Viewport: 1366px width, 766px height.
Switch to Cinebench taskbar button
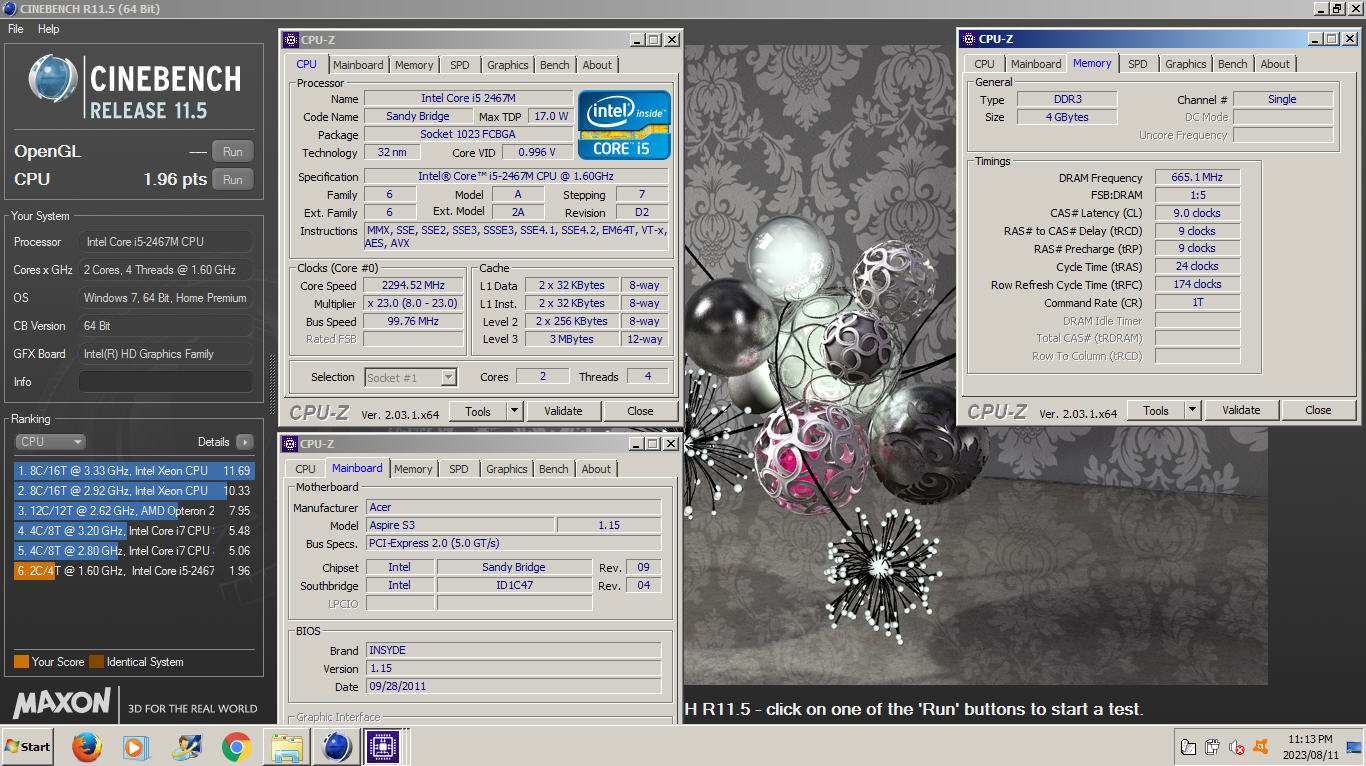(x=337, y=747)
